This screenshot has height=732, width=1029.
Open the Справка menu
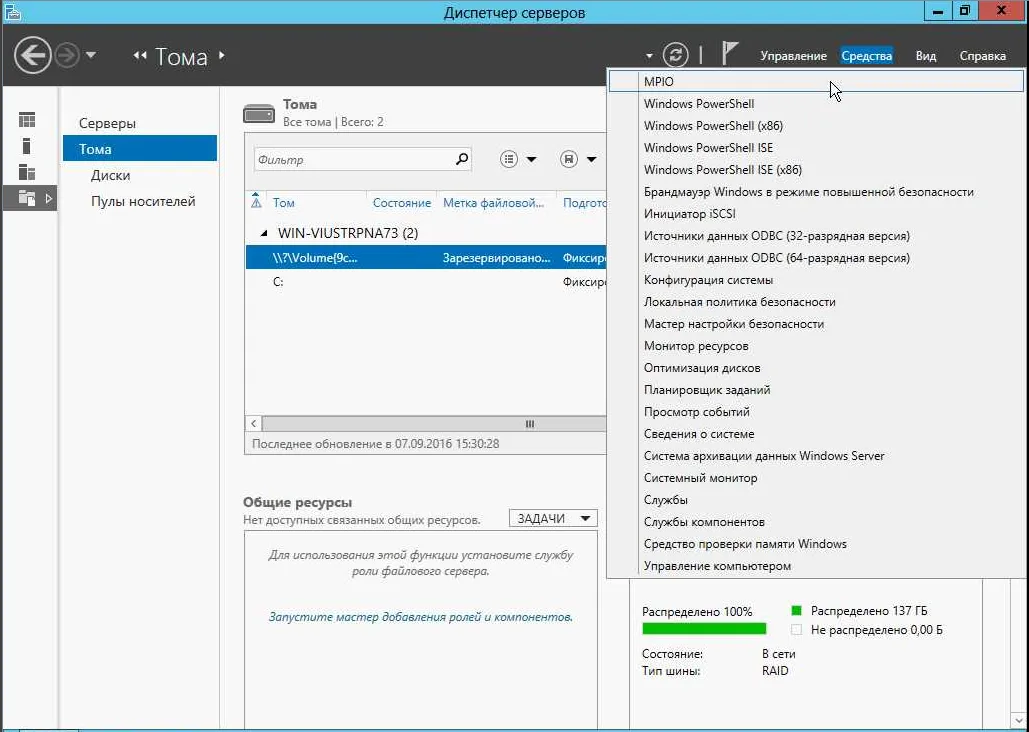point(982,56)
